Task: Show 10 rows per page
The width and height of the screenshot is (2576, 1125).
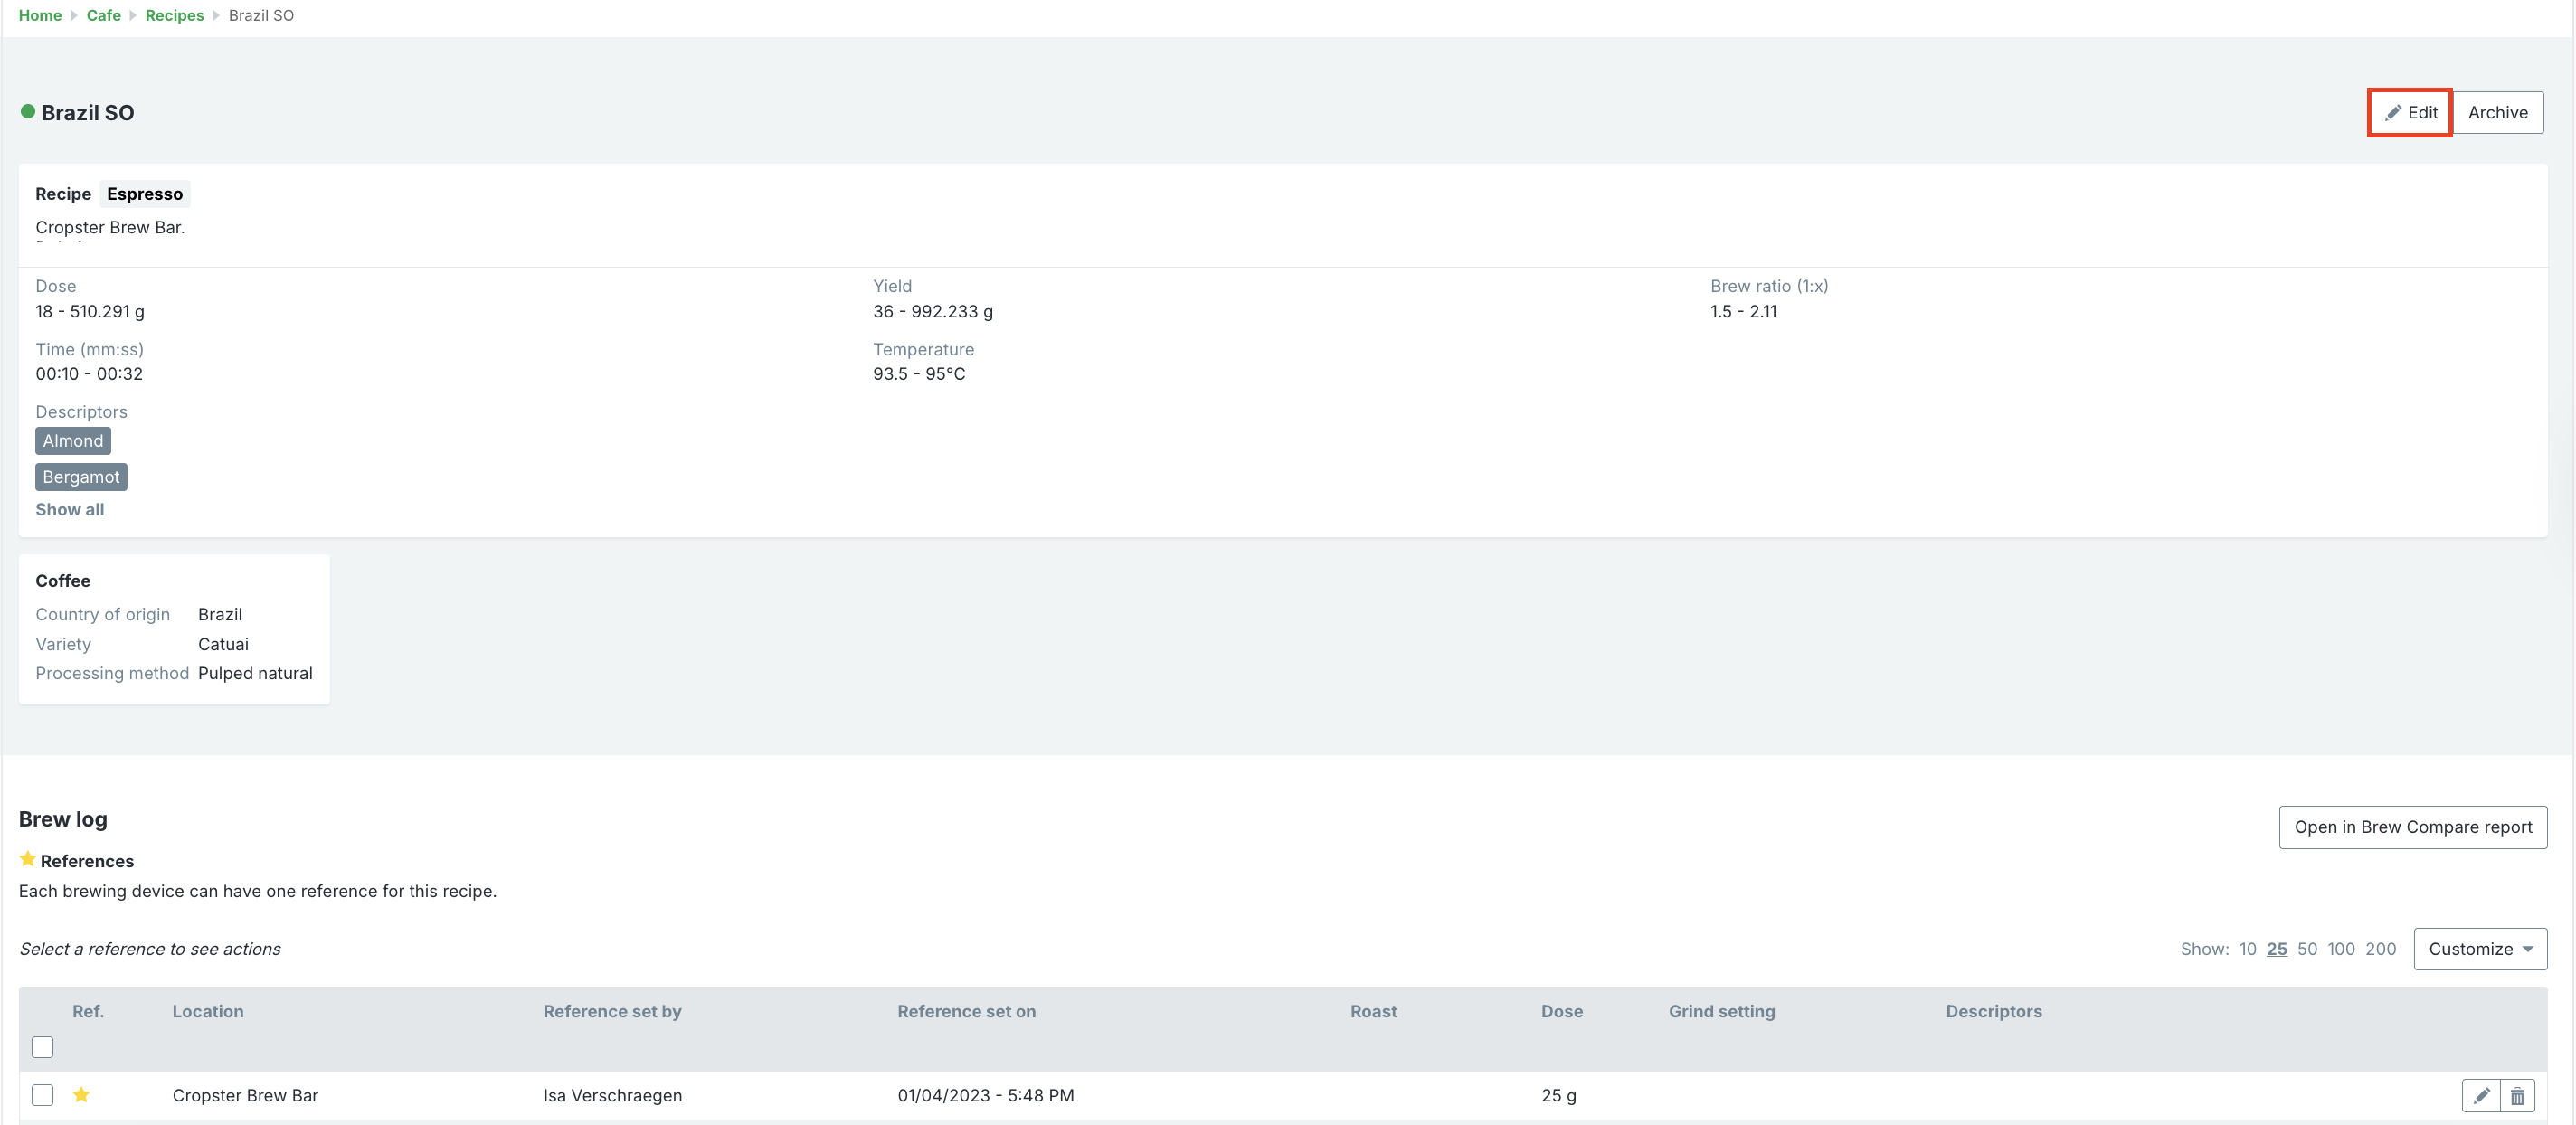Action: [2247, 949]
